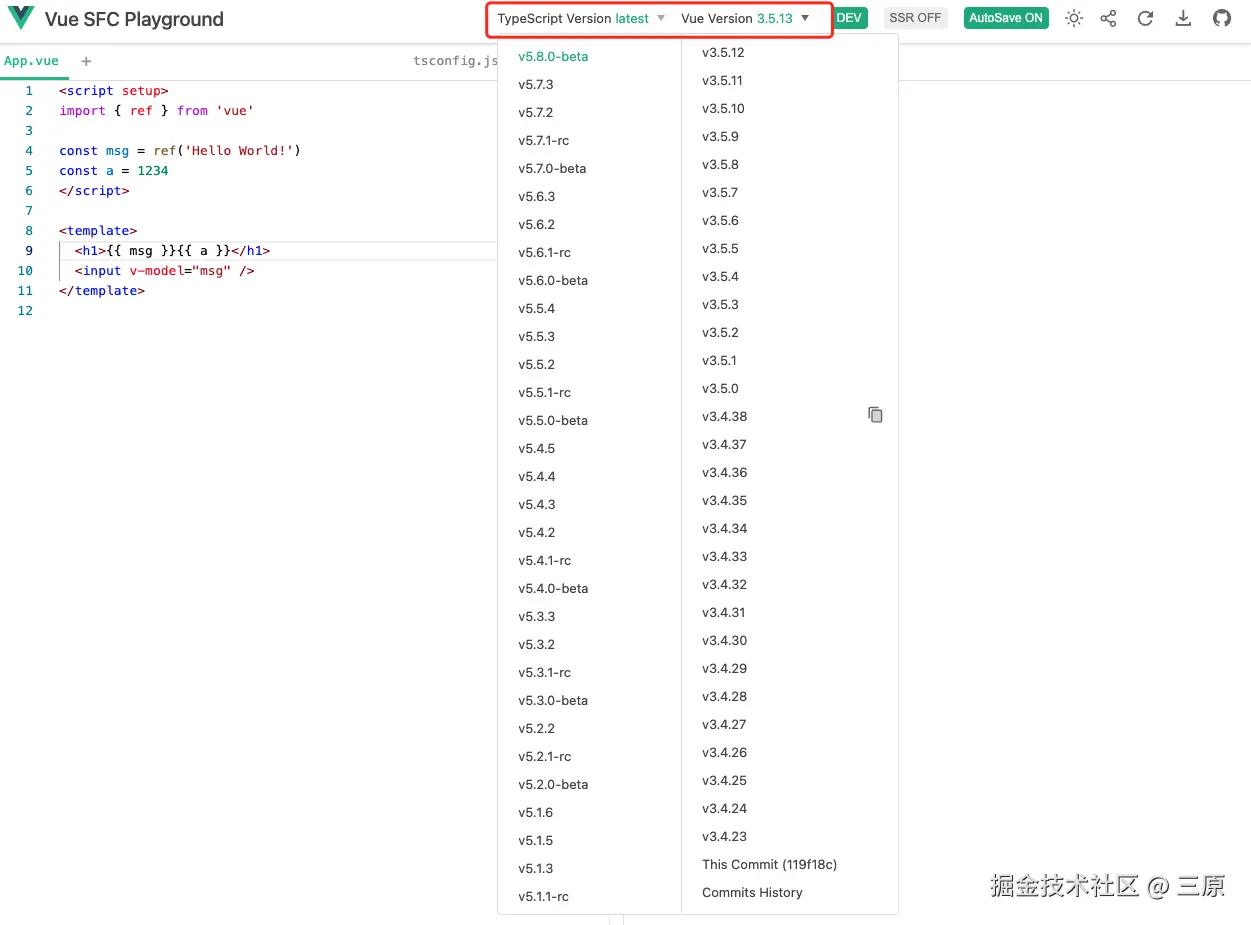Open the GitHub repository icon
1251x925 pixels.
point(1221,18)
